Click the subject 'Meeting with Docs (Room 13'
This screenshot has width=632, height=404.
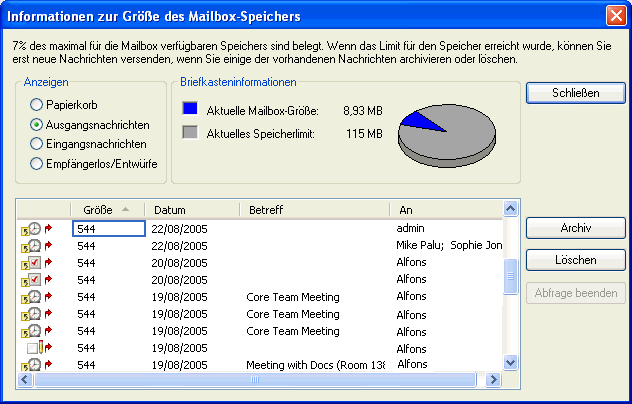click(316, 365)
